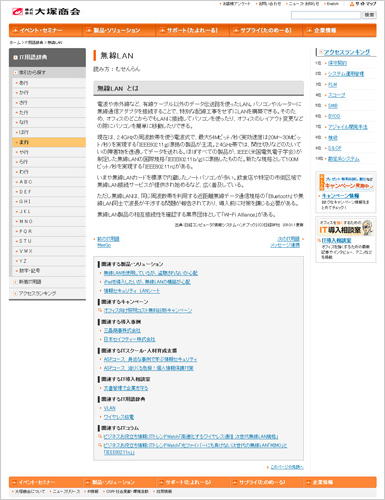The width and height of the screenshot is (385, 500).
Task: Open first ITコラム link about 次世代無線LAN規格
Action: pyautogui.click(x=191, y=436)
